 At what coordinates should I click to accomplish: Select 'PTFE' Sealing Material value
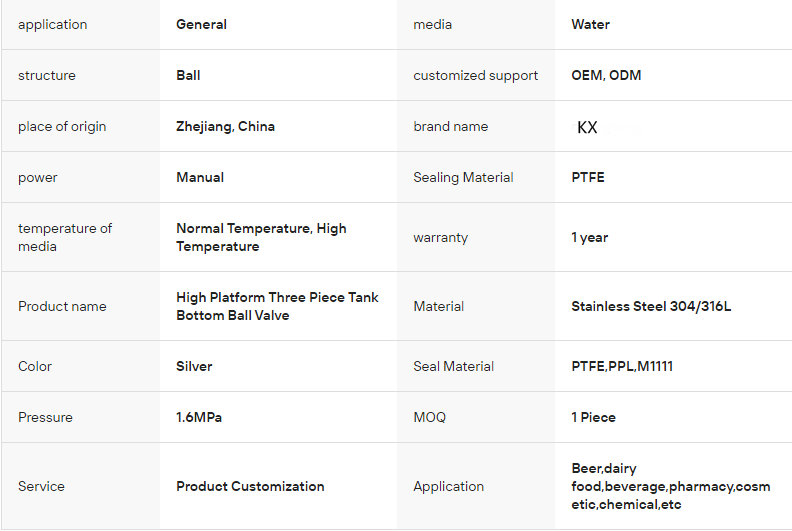588,177
